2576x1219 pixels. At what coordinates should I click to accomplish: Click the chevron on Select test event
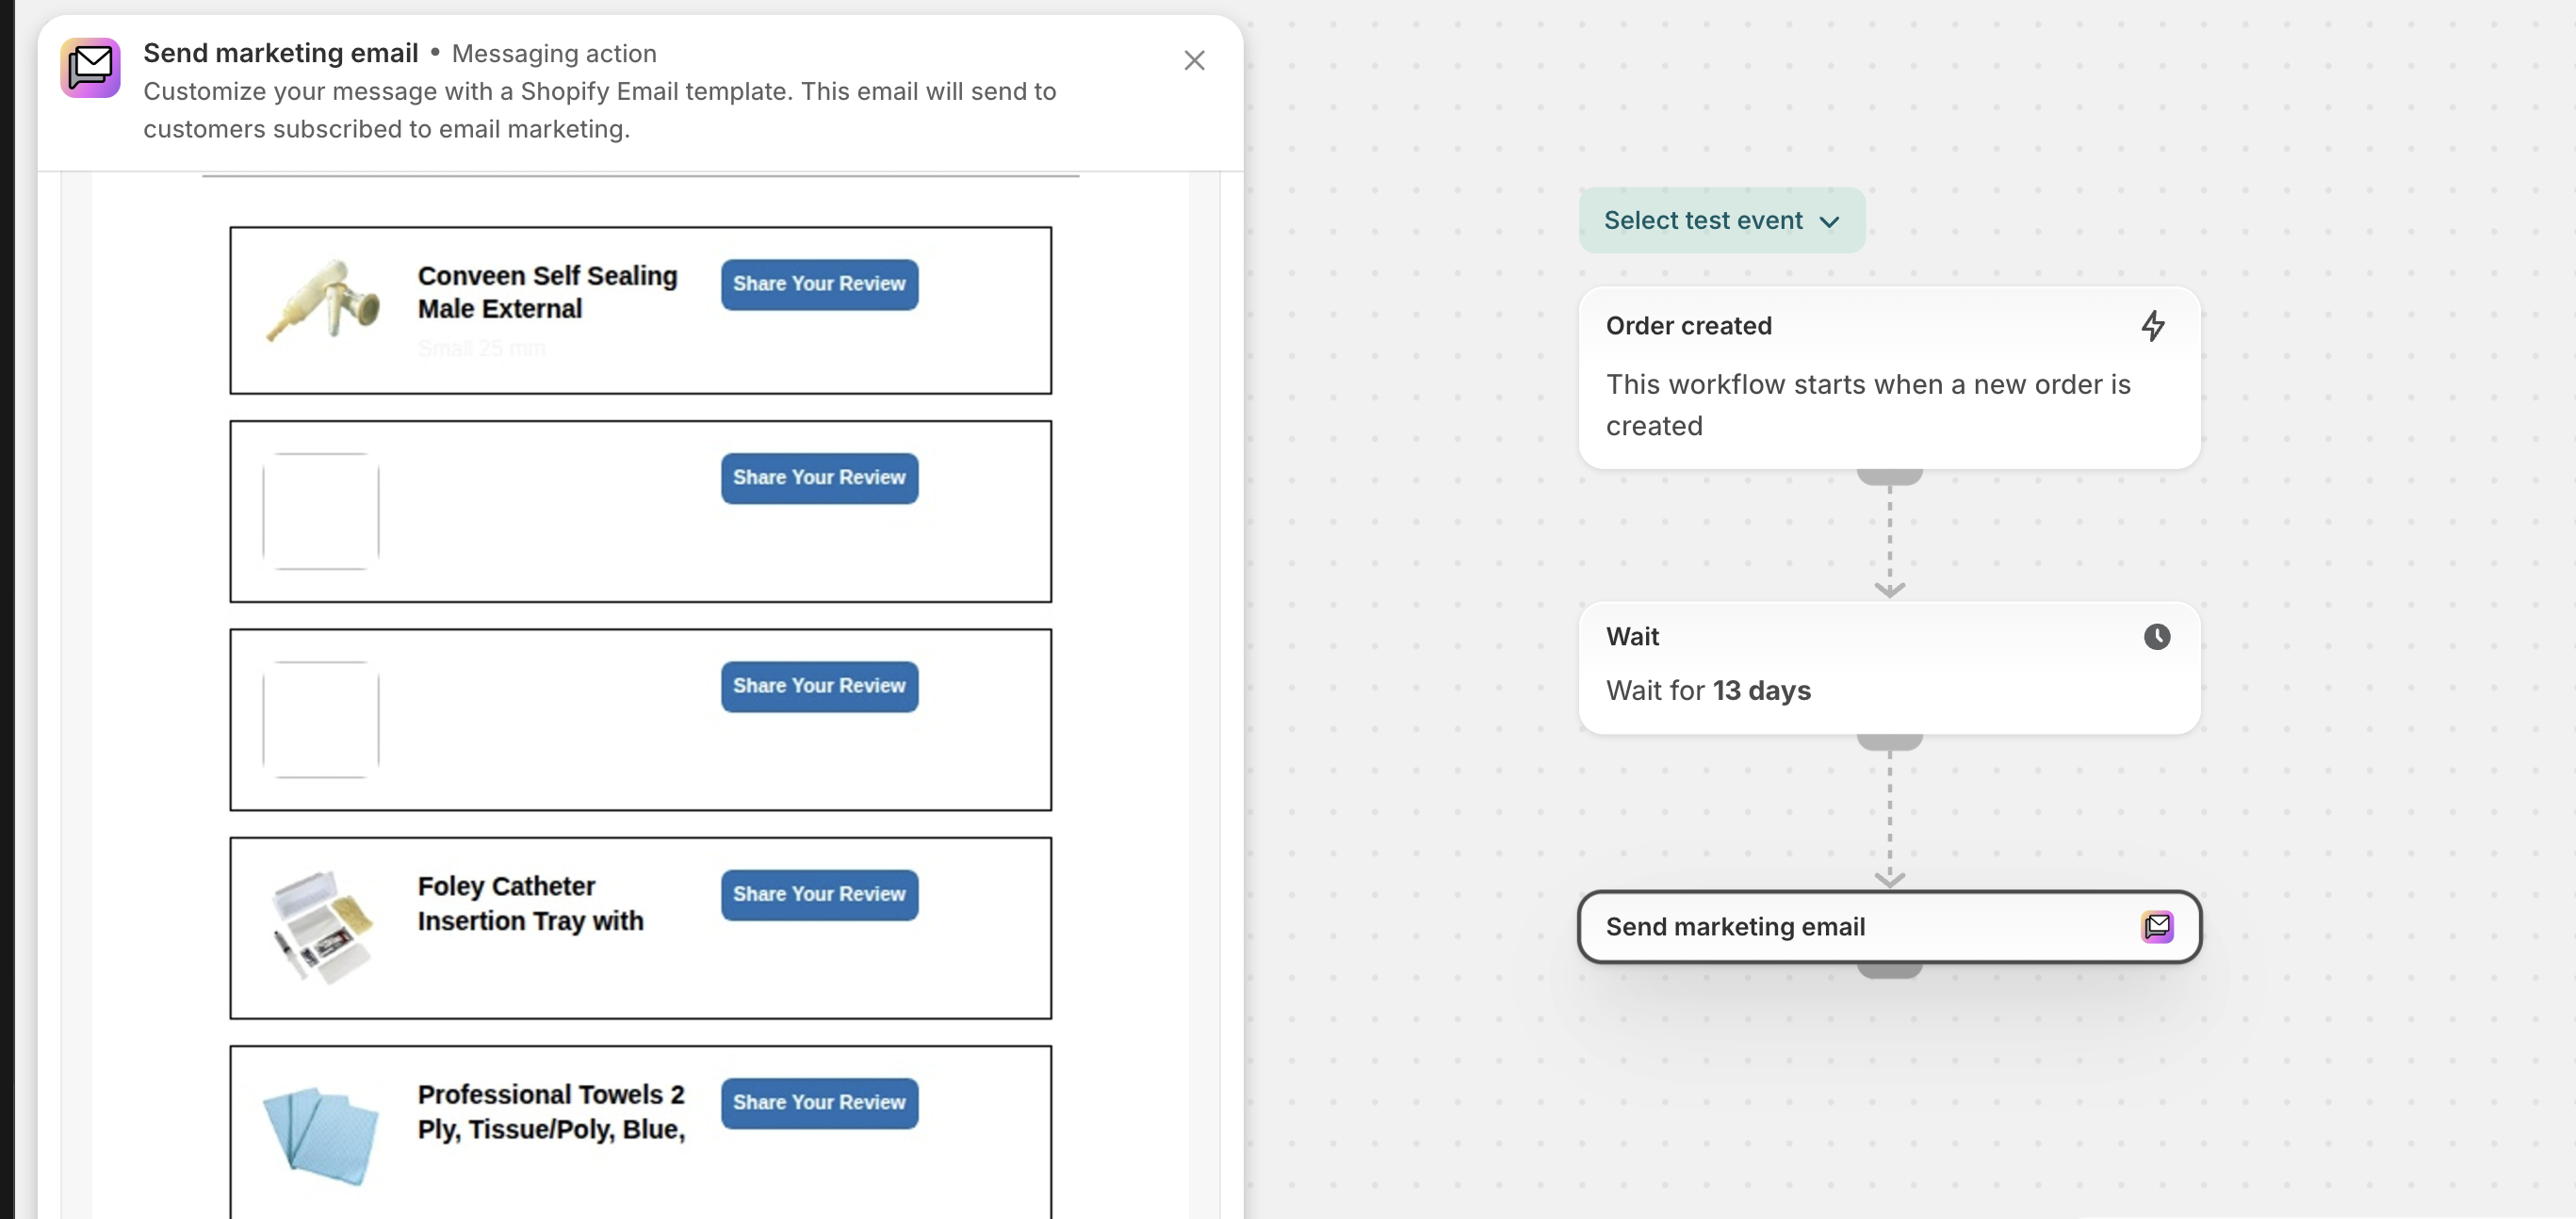click(1830, 222)
